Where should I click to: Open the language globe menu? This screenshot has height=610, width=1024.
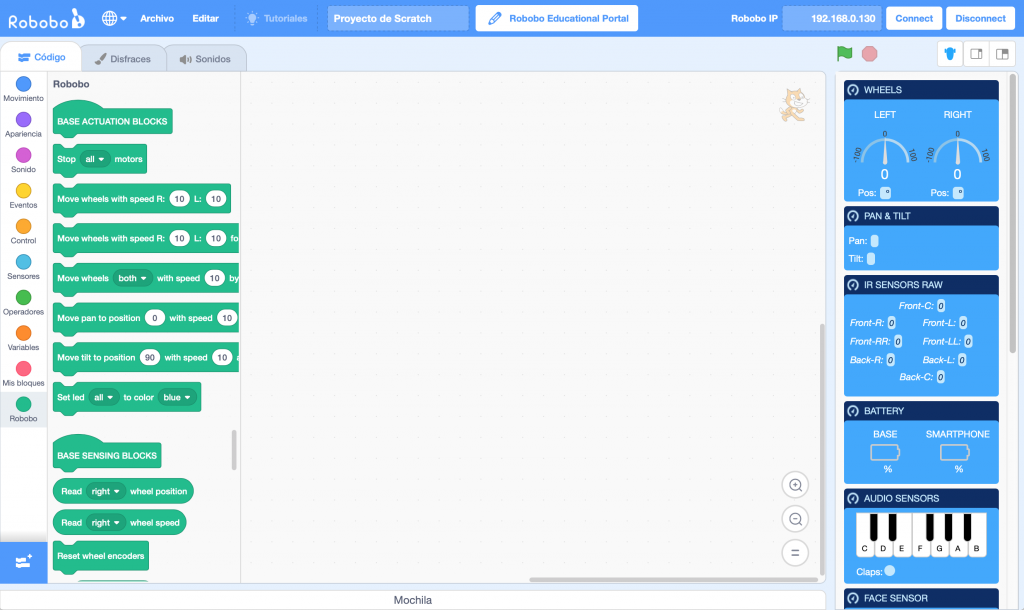114,18
